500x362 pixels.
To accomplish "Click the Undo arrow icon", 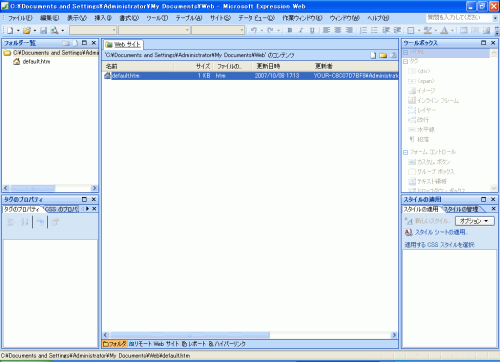I will (254, 30).
